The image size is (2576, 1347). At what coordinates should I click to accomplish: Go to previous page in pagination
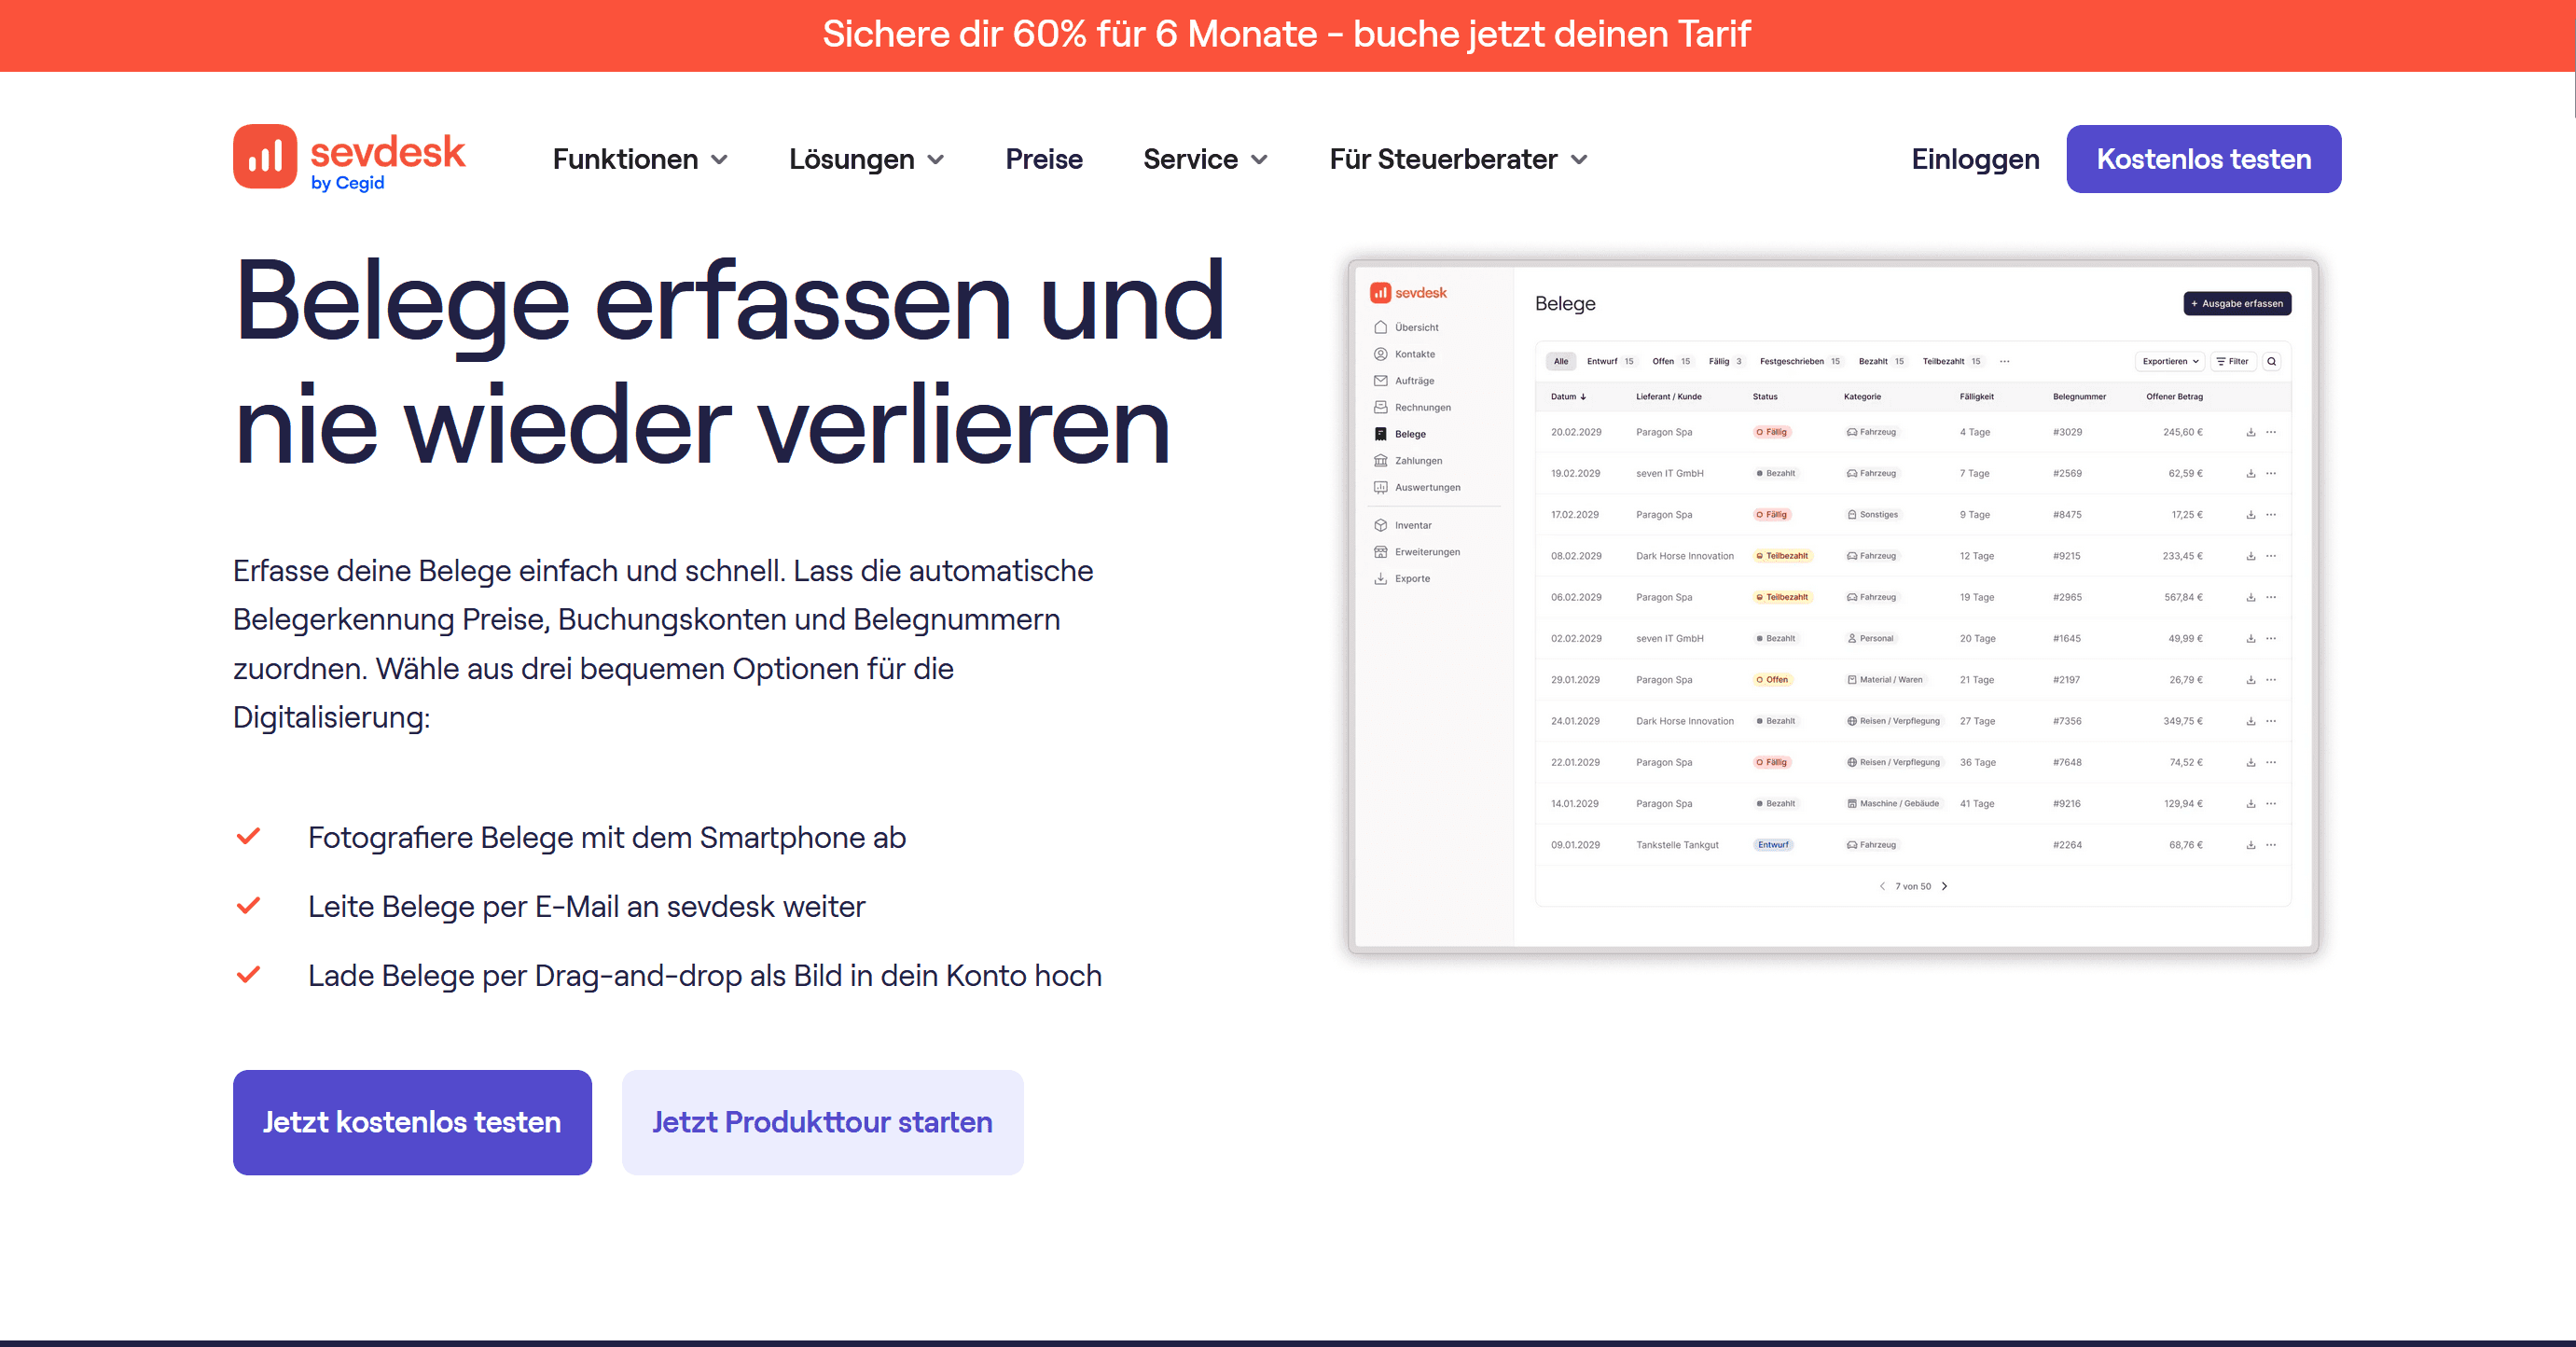point(1881,886)
